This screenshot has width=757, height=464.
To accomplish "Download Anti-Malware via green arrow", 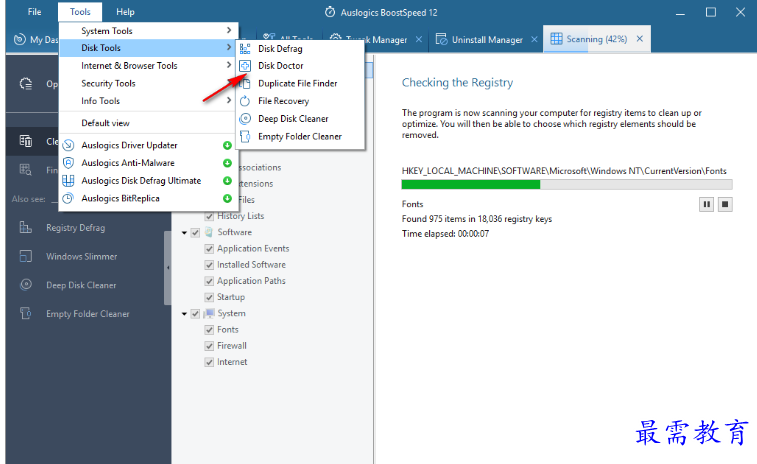I will click(x=227, y=163).
